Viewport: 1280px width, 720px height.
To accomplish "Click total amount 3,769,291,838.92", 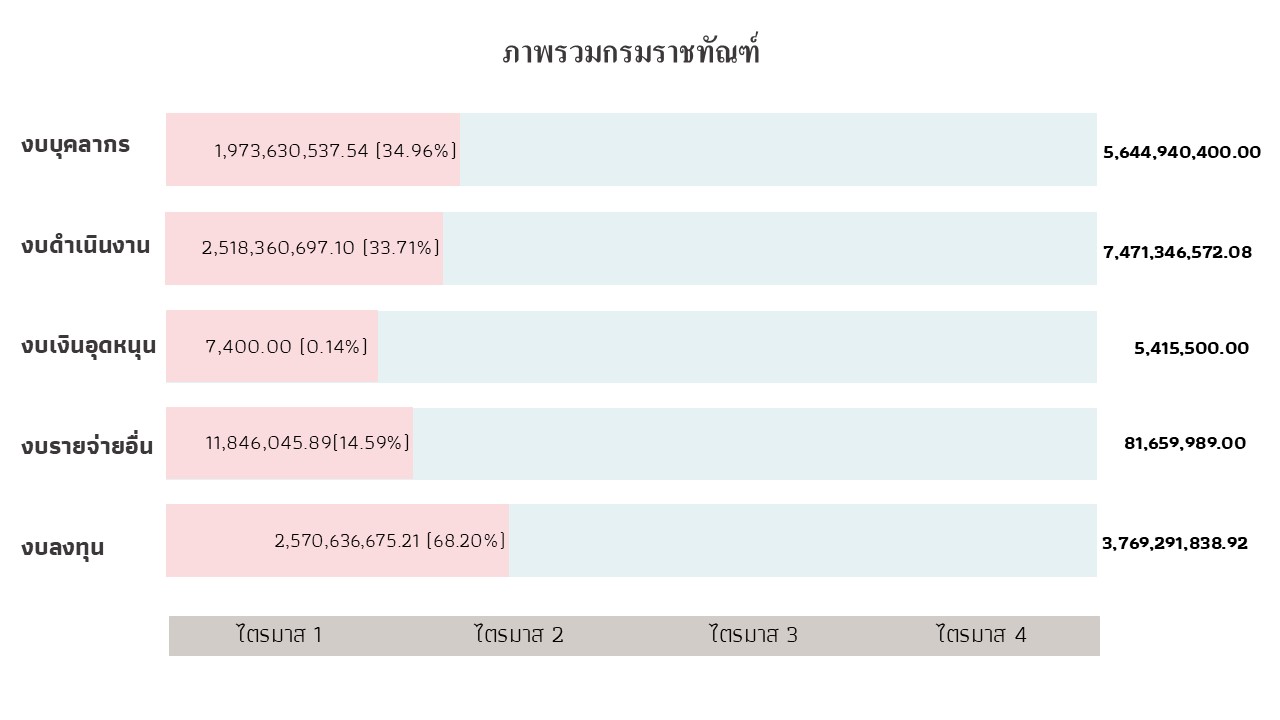I will point(1175,543).
